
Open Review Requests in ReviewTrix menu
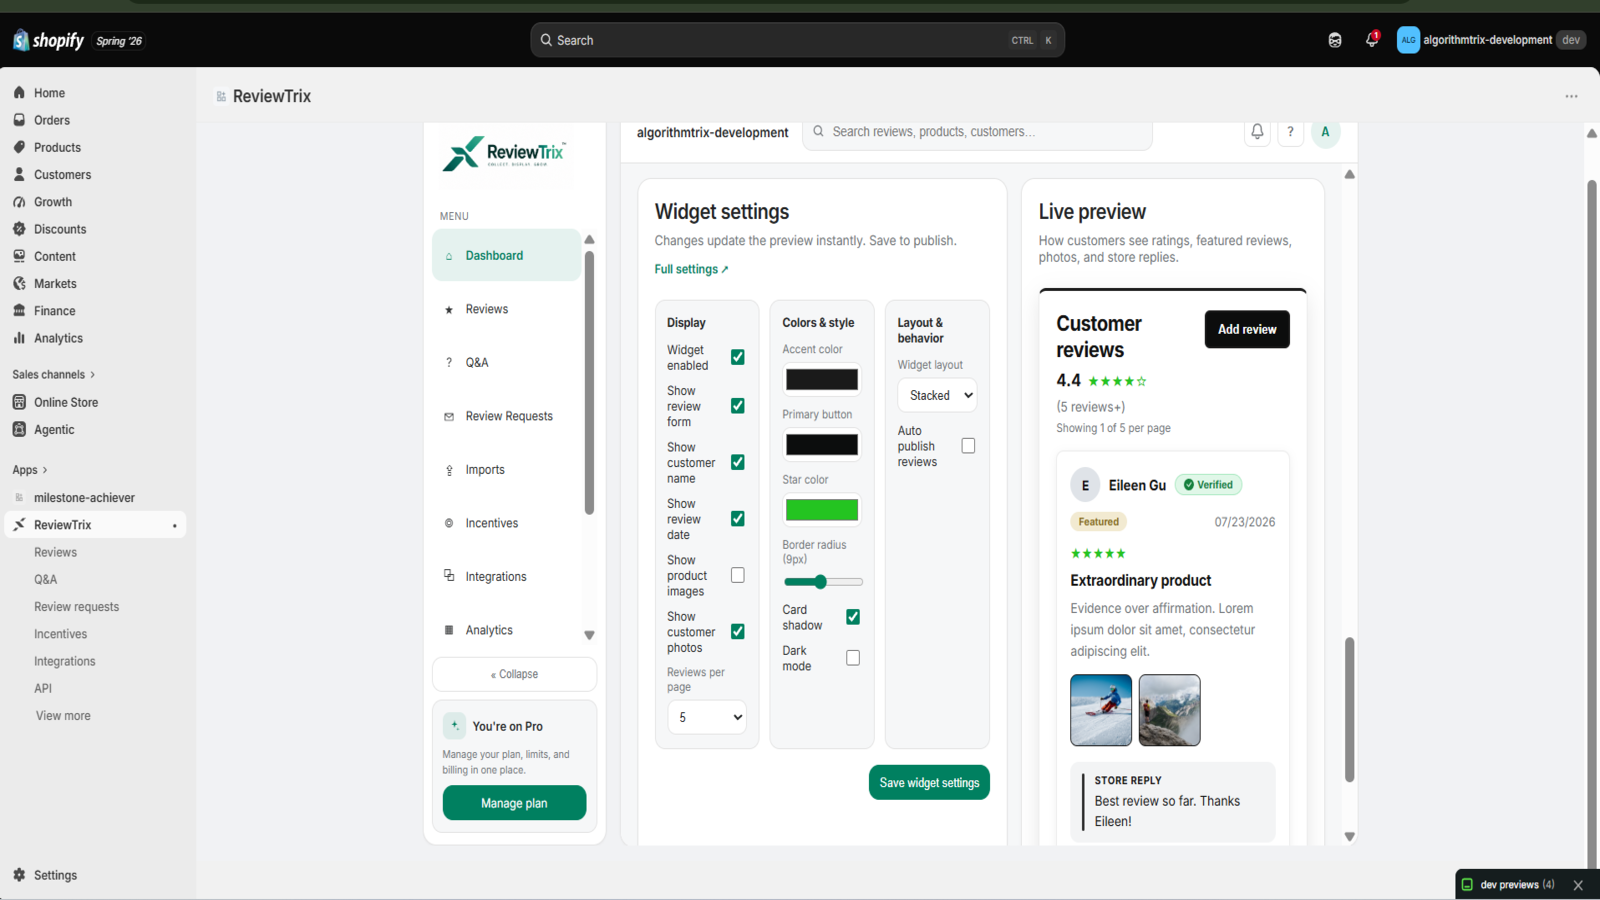(x=508, y=416)
